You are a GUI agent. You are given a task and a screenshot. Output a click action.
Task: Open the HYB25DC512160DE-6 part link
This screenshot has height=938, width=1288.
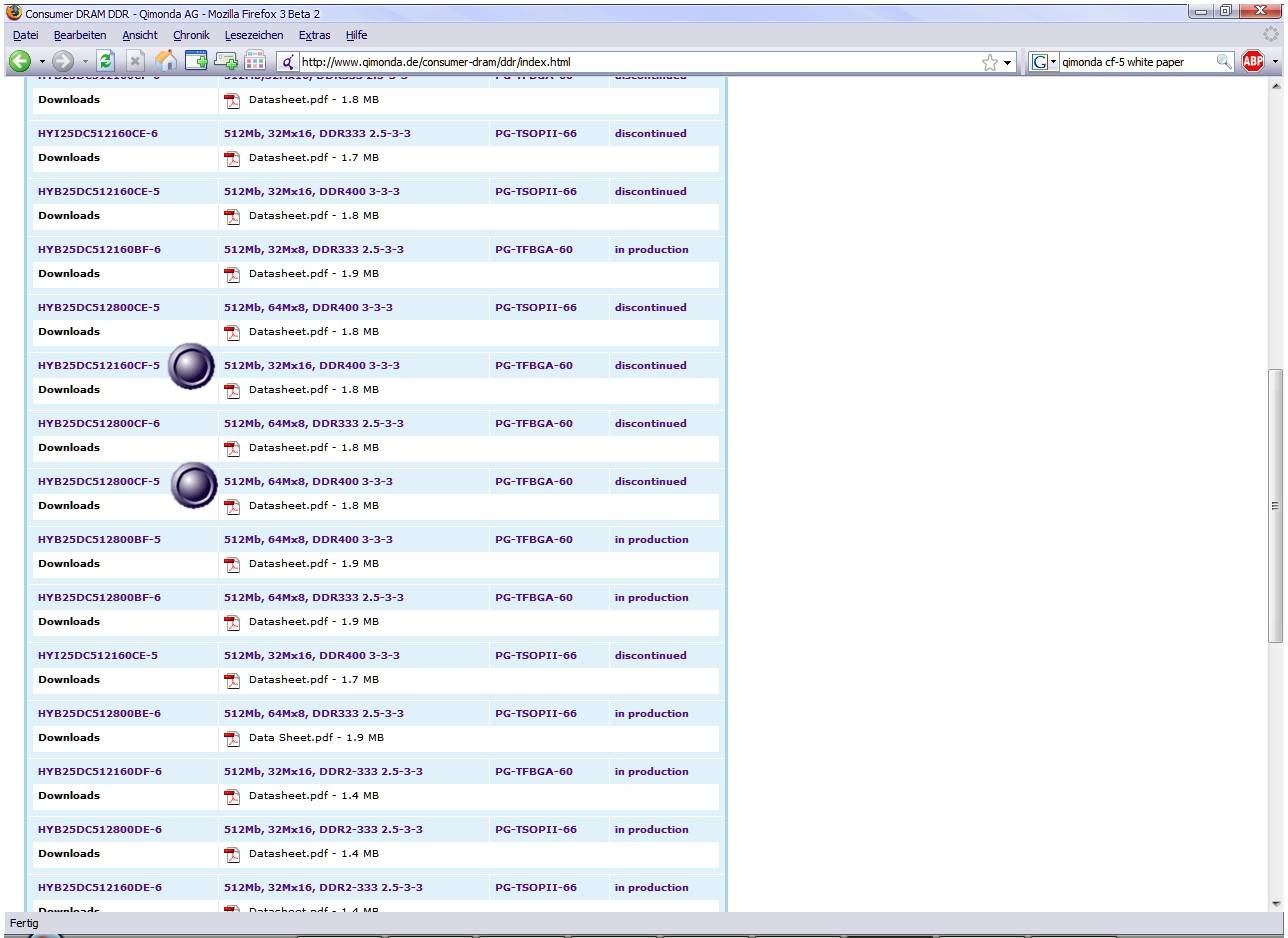click(x=100, y=888)
